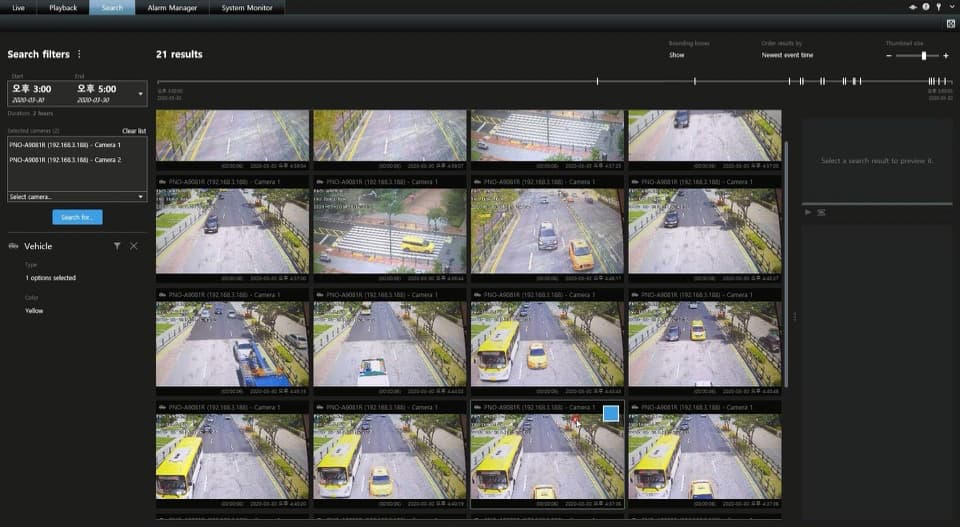Click the Search filters heading
The width and height of the screenshot is (960, 527).
coord(39,54)
